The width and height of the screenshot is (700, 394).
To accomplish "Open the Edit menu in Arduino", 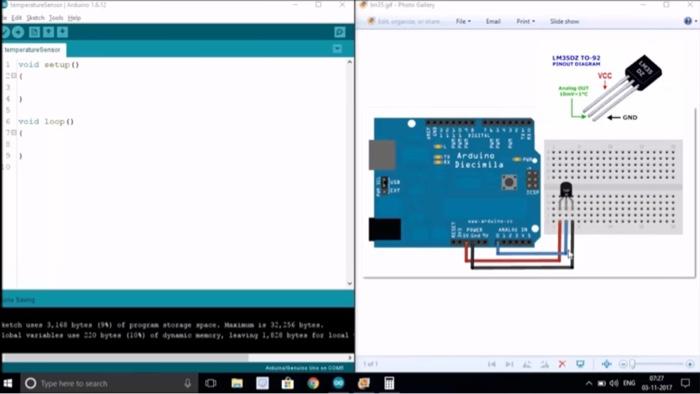I will 17,18.
